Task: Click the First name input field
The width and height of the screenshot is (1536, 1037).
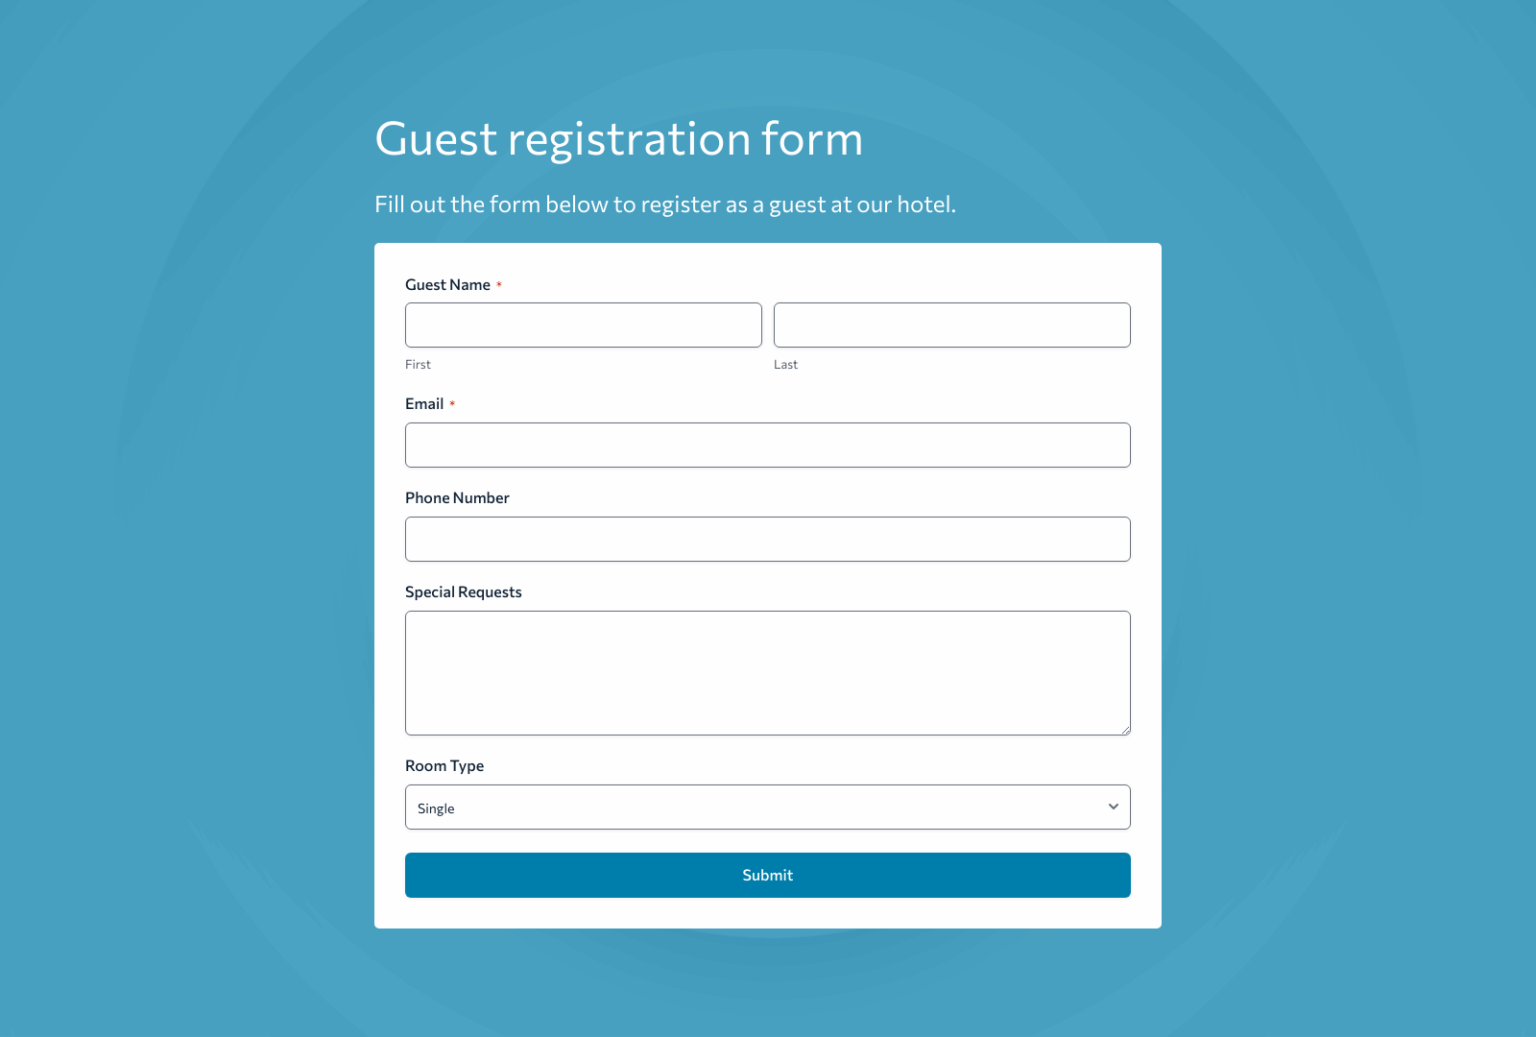Action: point(583,324)
